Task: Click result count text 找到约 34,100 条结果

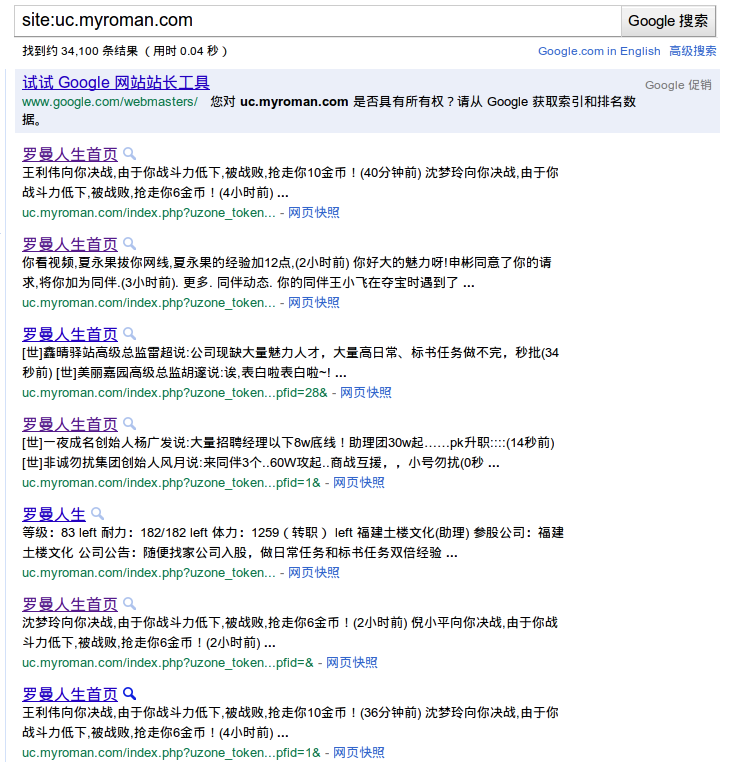Action: (80, 51)
